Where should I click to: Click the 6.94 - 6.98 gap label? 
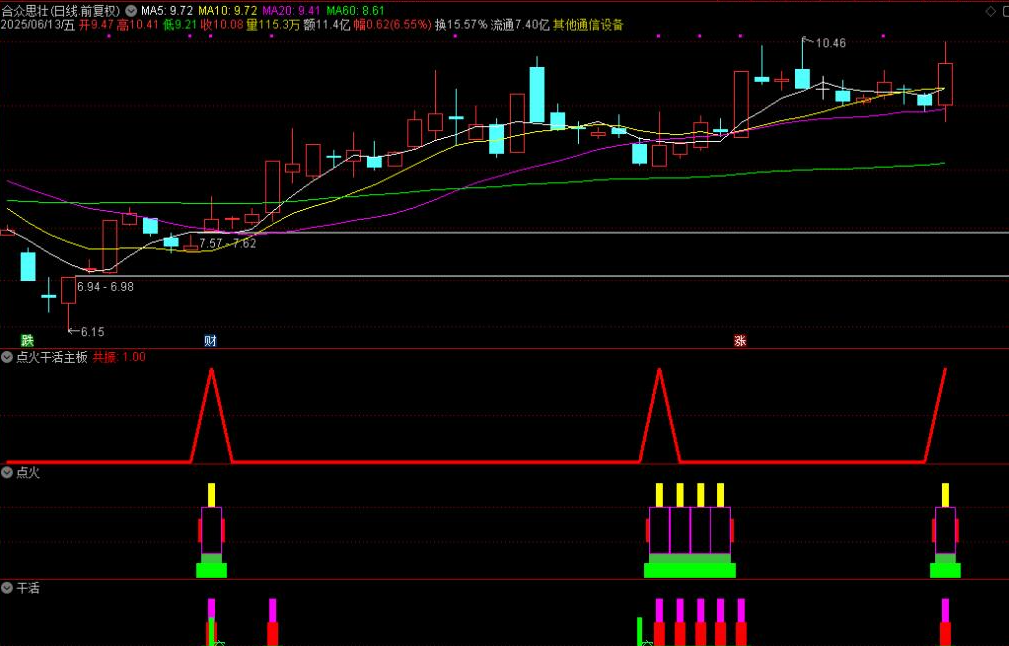coord(105,287)
